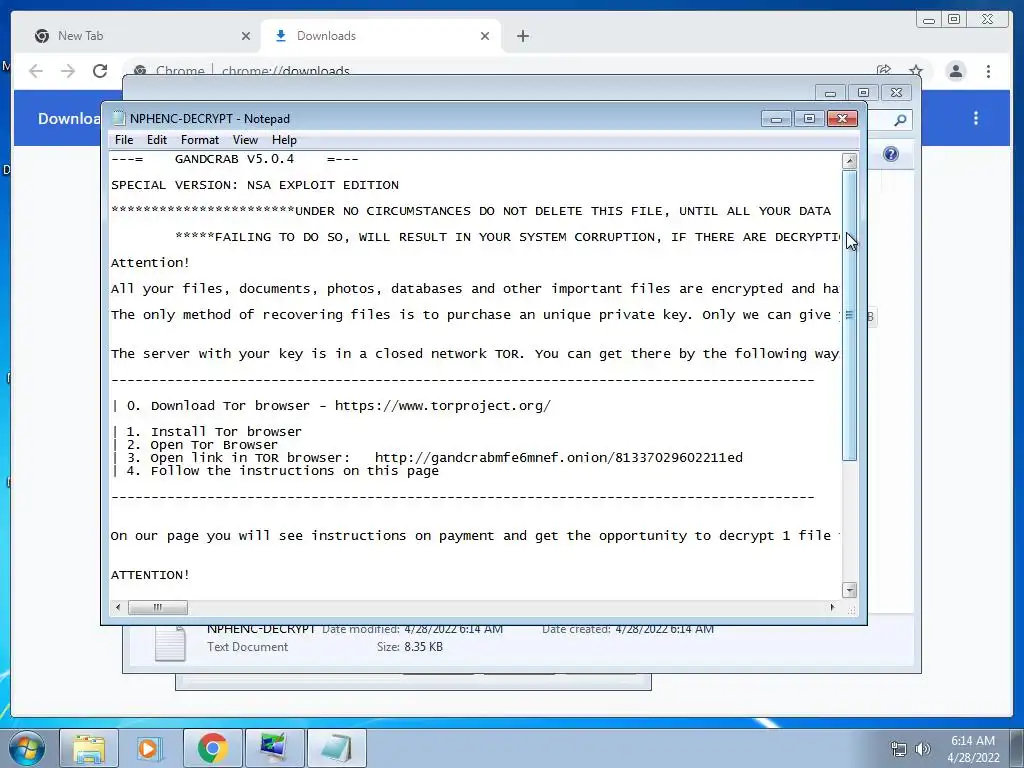This screenshot has height=768, width=1024.
Task: Click the torproject.org URL text
Action: 443,406
